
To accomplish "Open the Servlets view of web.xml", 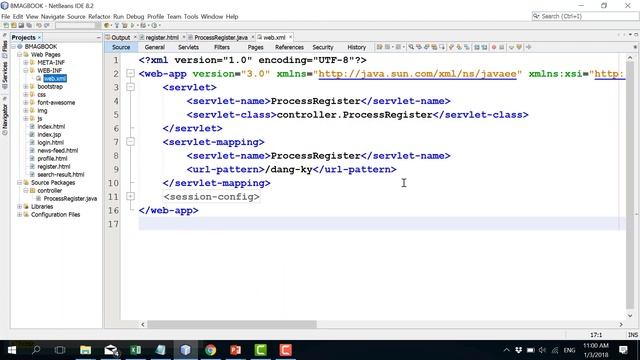I will point(188,47).
